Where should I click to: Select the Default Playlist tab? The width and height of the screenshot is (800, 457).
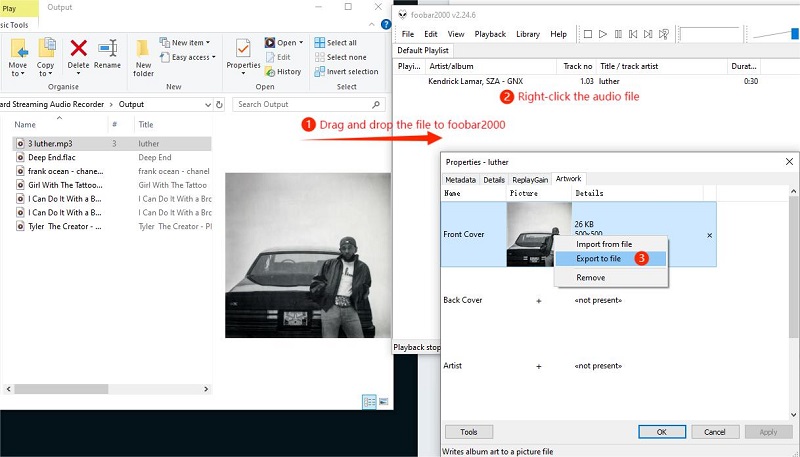[x=423, y=50]
